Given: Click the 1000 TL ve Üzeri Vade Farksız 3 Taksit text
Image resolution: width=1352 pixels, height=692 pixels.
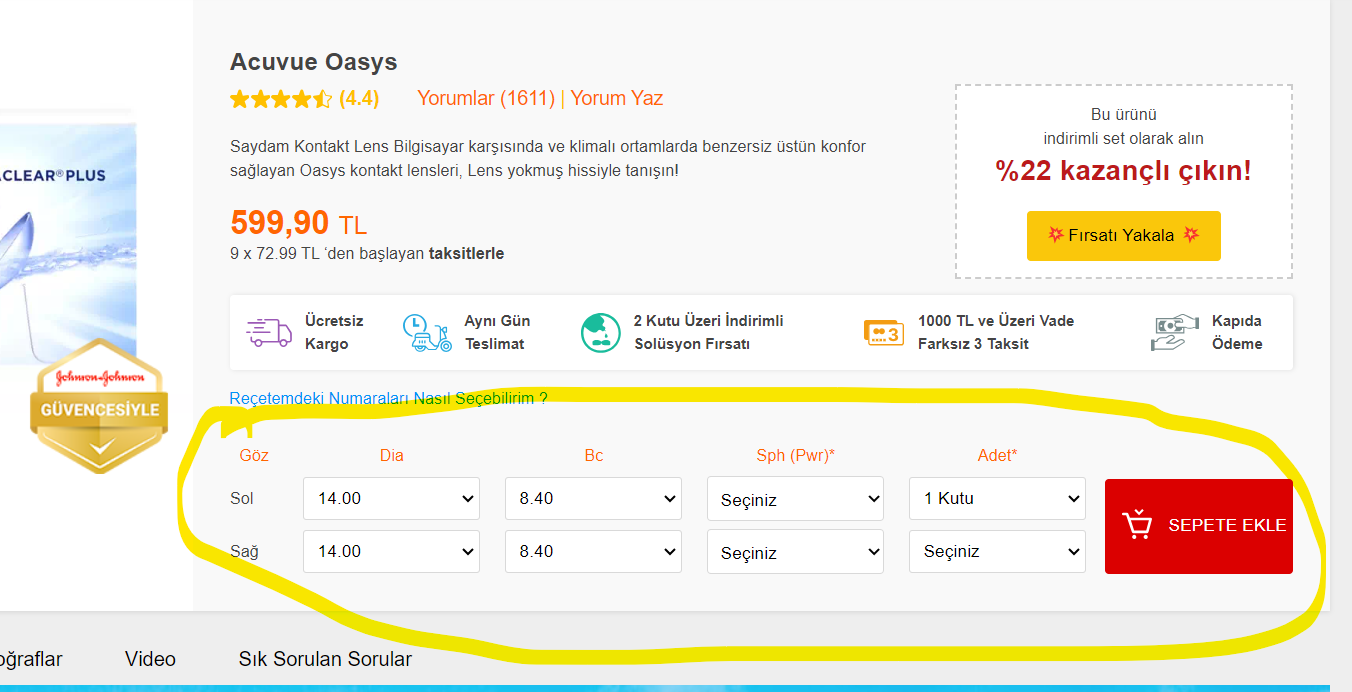Looking at the screenshot, I should pyautogui.click(x=996, y=332).
